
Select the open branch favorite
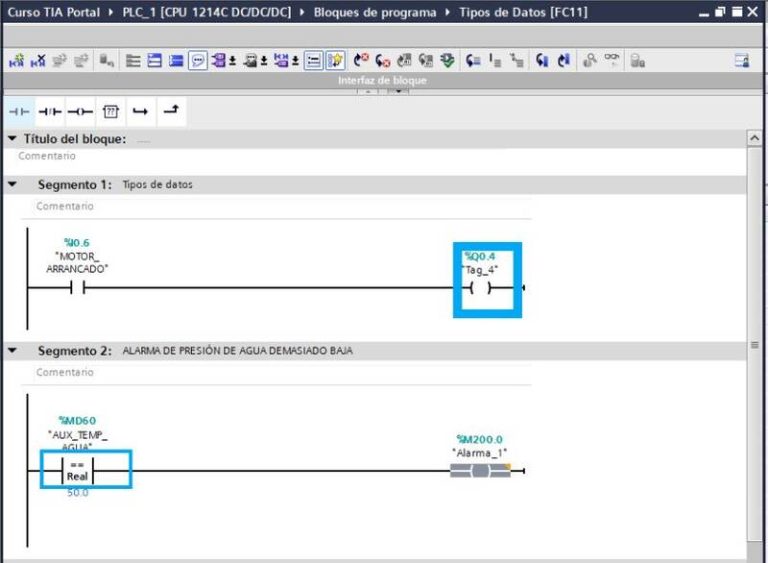click(x=141, y=112)
